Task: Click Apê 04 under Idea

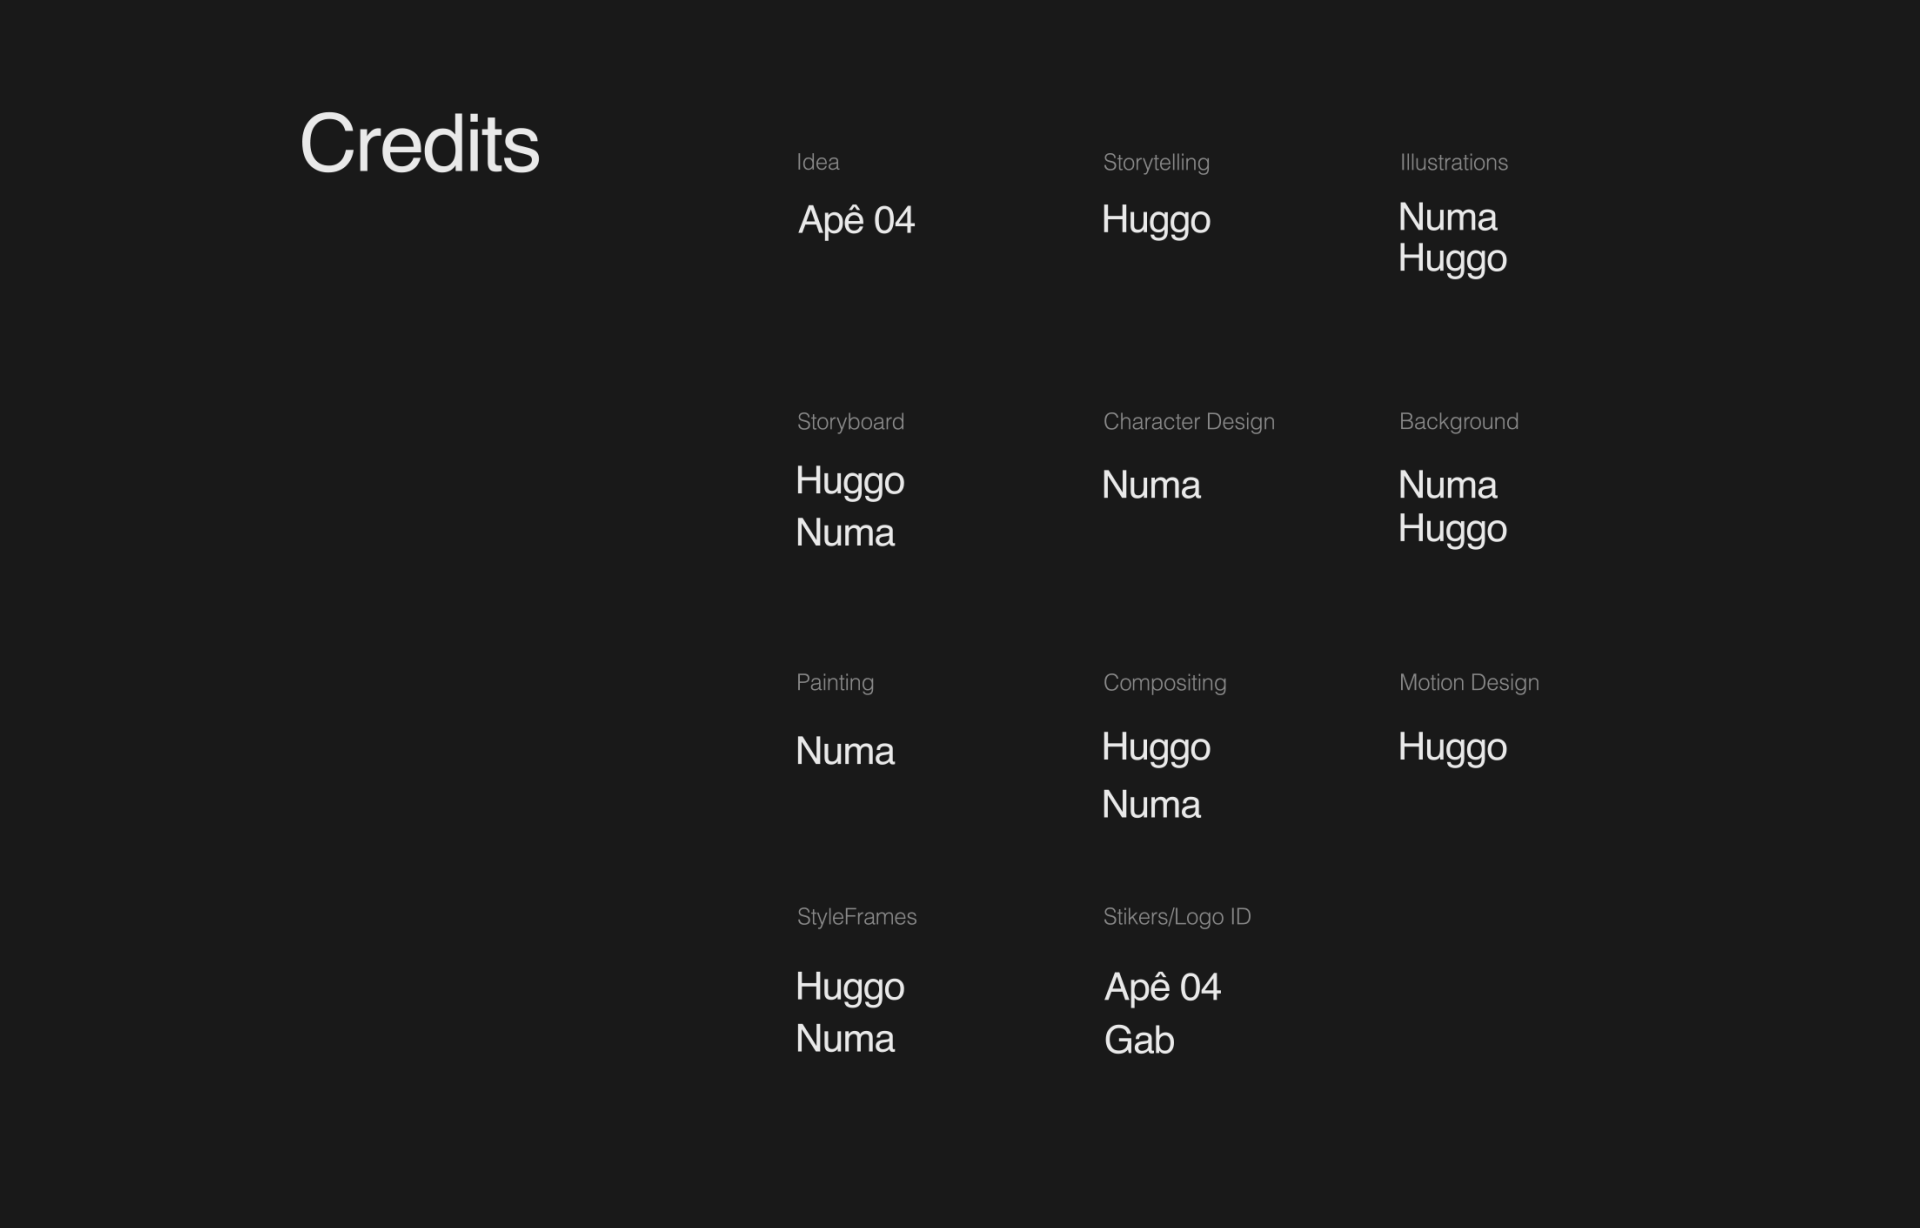Action: 856,220
